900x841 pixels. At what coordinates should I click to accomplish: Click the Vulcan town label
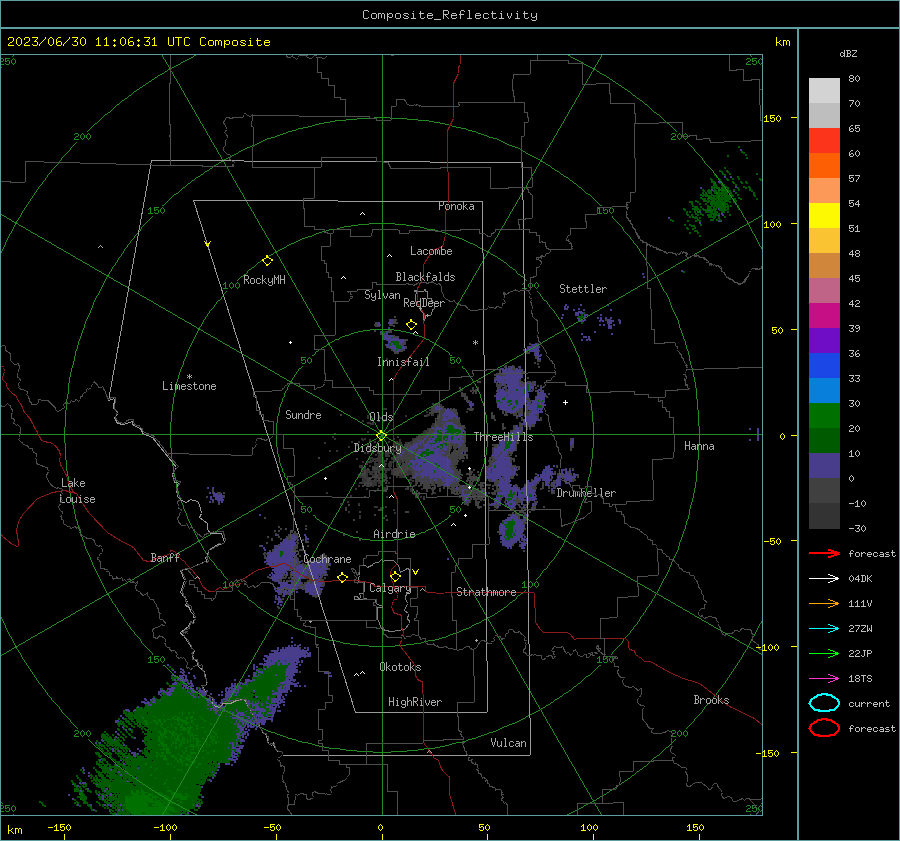tap(508, 743)
